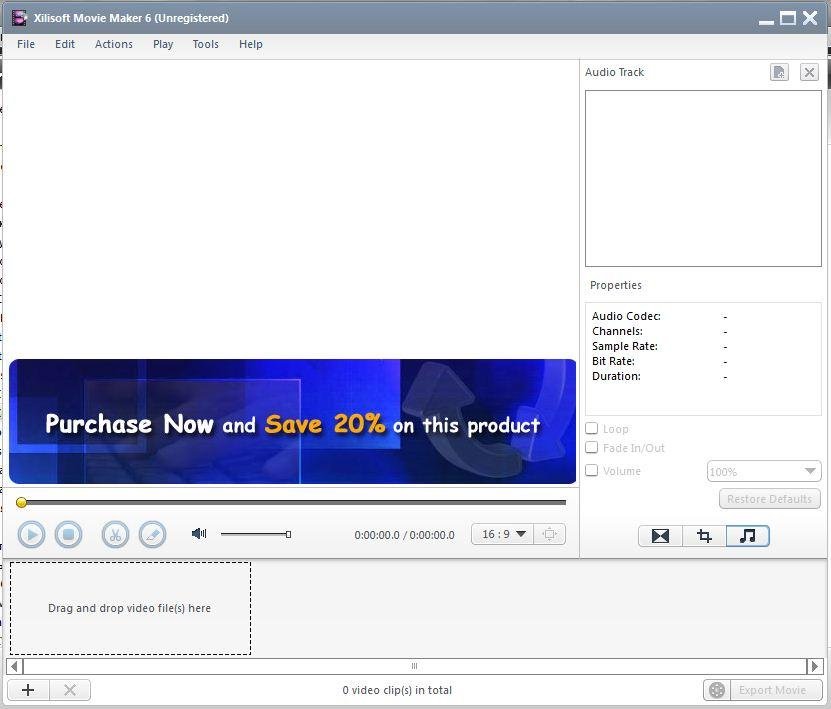The height and width of the screenshot is (709, 831).
Task: Check the Volume checkbox
Action: coord(592,471)
